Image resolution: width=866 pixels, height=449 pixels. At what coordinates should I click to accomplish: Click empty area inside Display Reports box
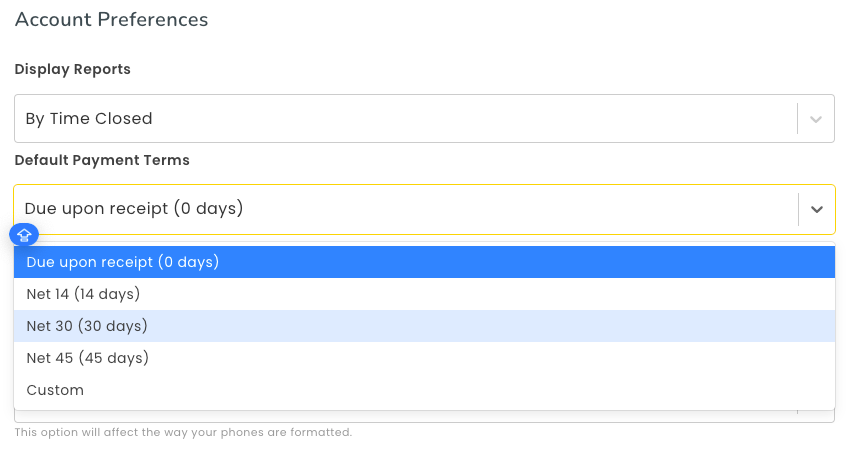475,118
